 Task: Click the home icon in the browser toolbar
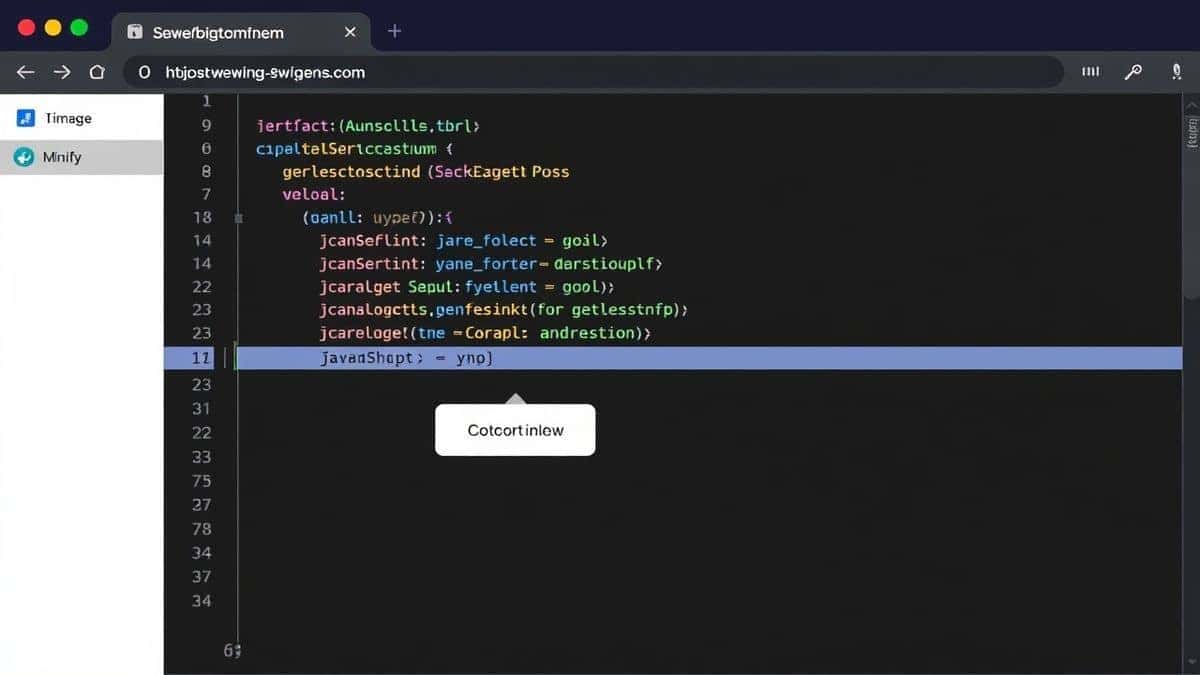[x=96, y=71]
